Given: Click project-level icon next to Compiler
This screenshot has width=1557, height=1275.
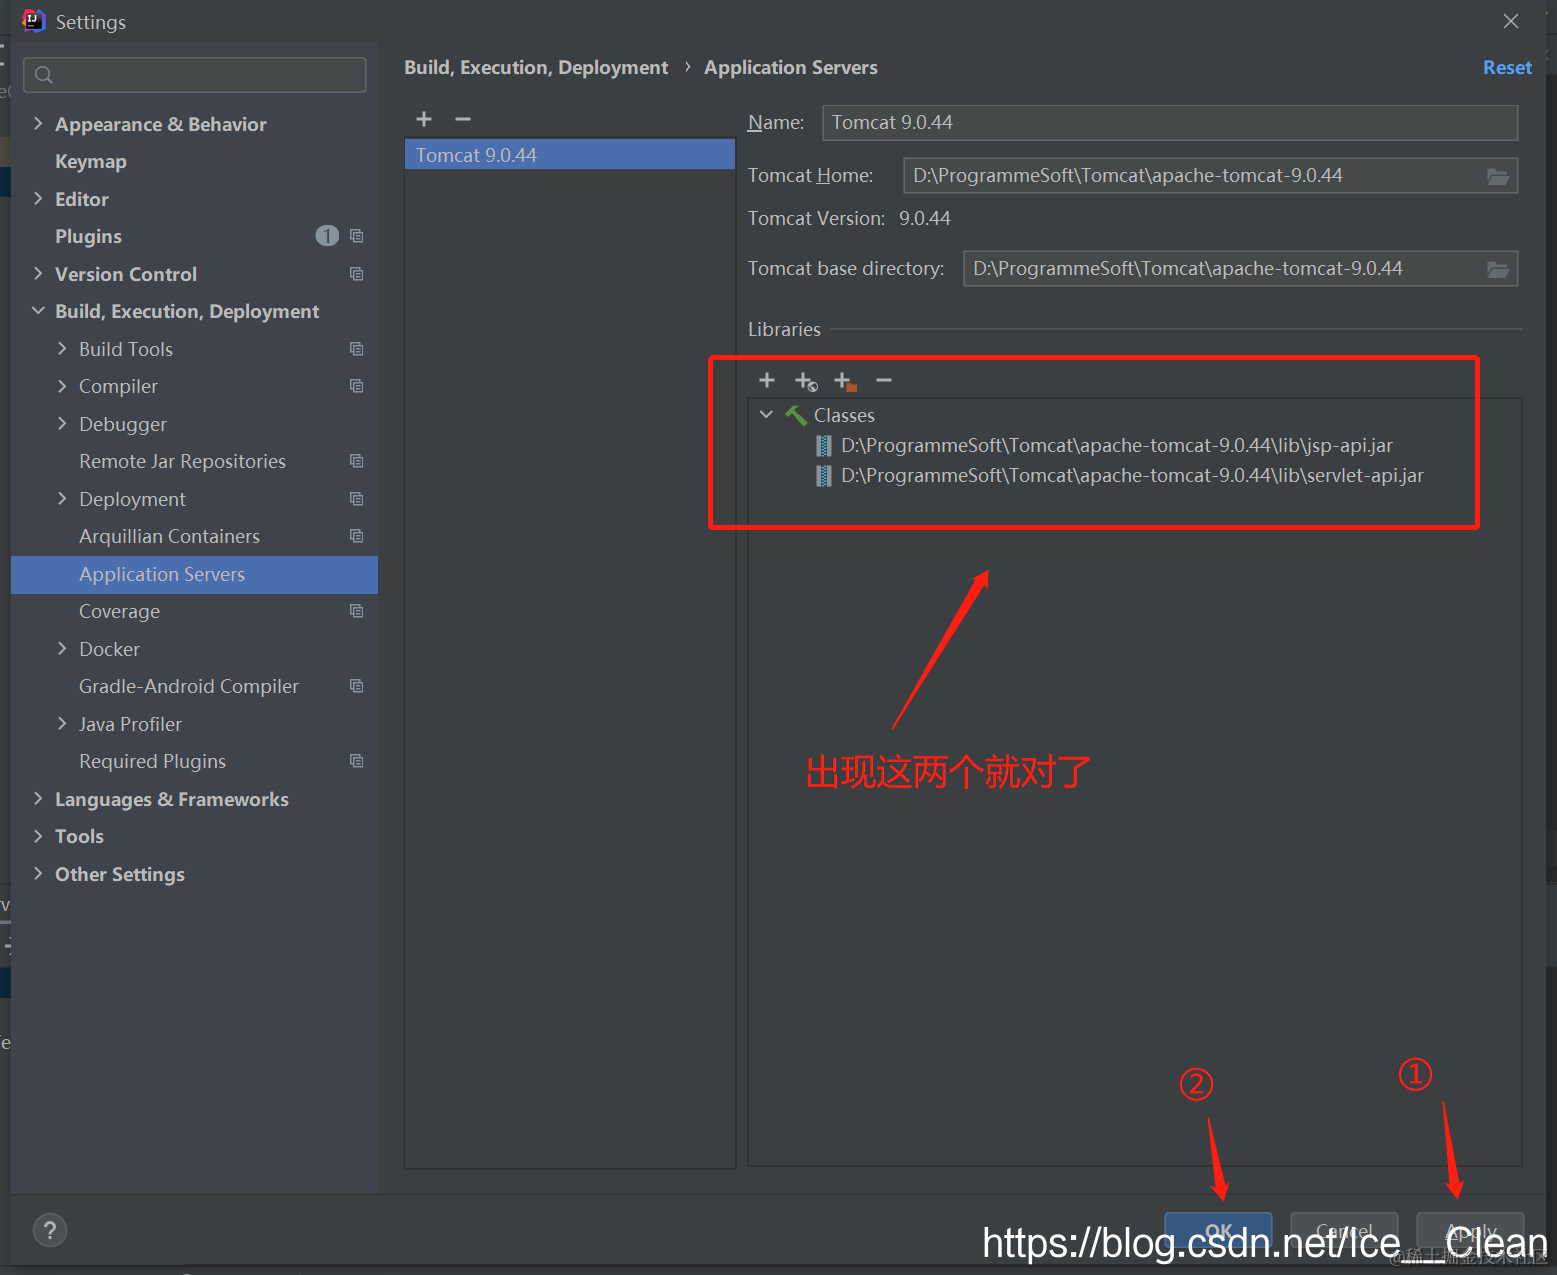Looking at the screenshot, I should pos(356,386).
